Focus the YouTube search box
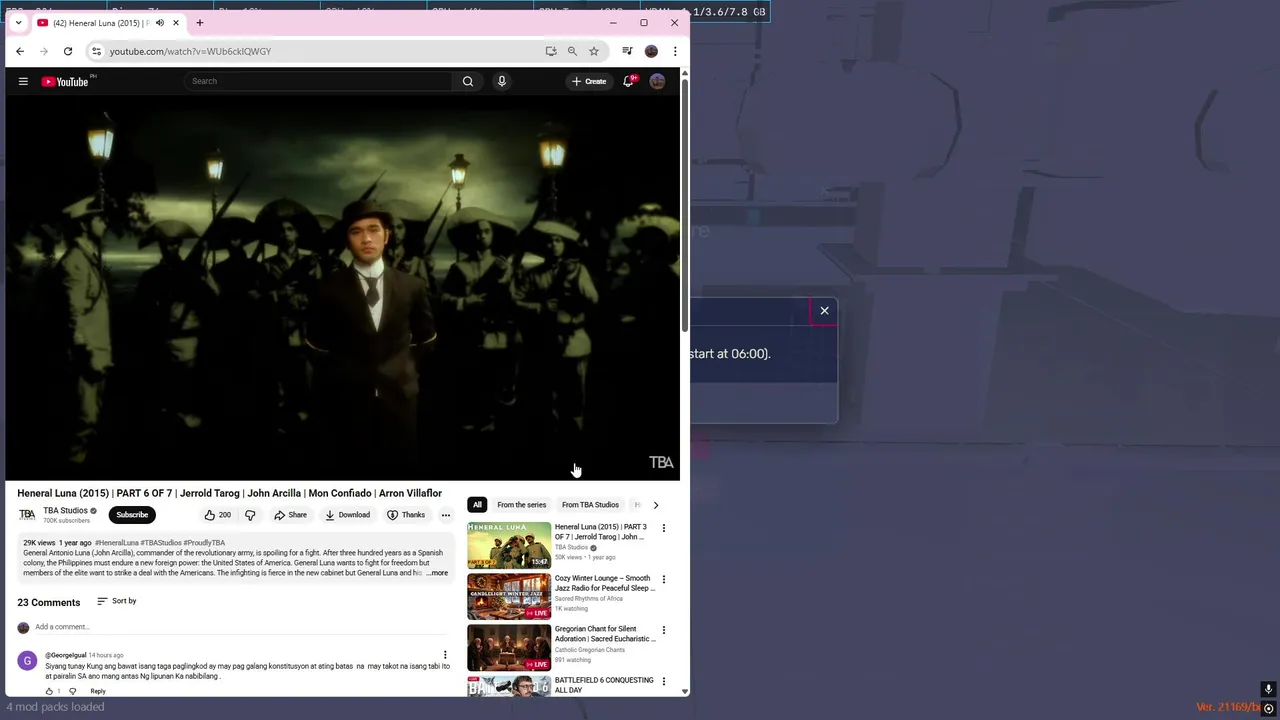The width and height of the screenshot is (1280, 720). pyautogui.click(x=318, y=81)
